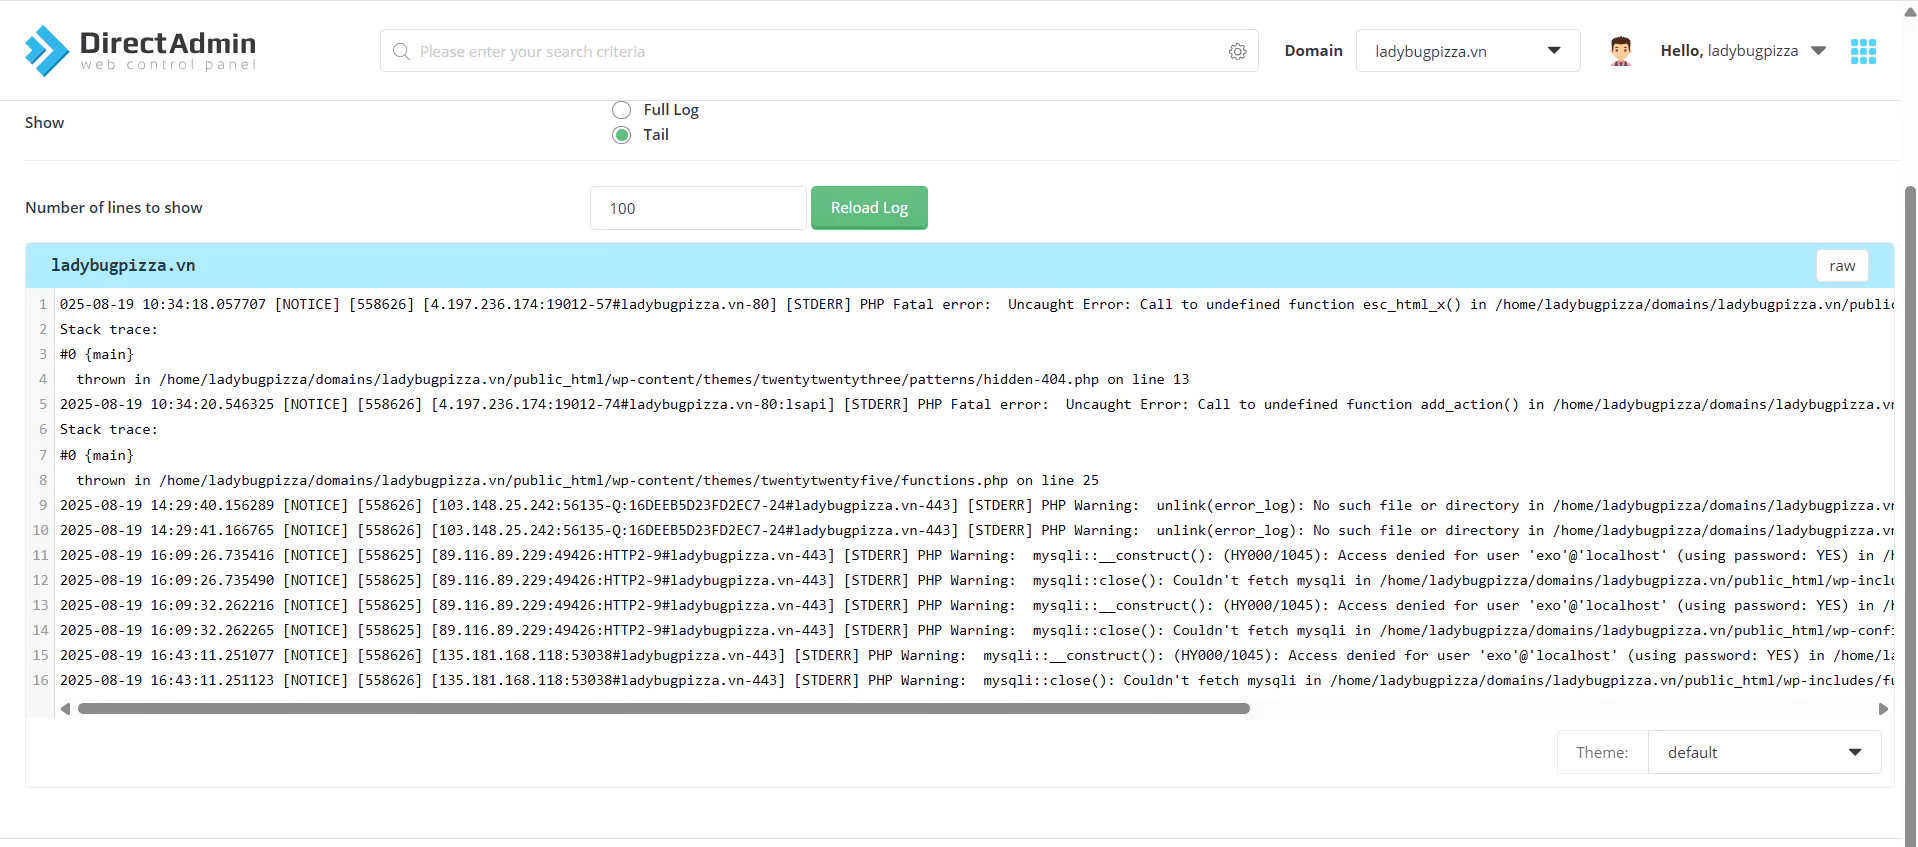1918x847 pixels.
Task: Click the log scroll-right arrow
Action: point(1884,709)
